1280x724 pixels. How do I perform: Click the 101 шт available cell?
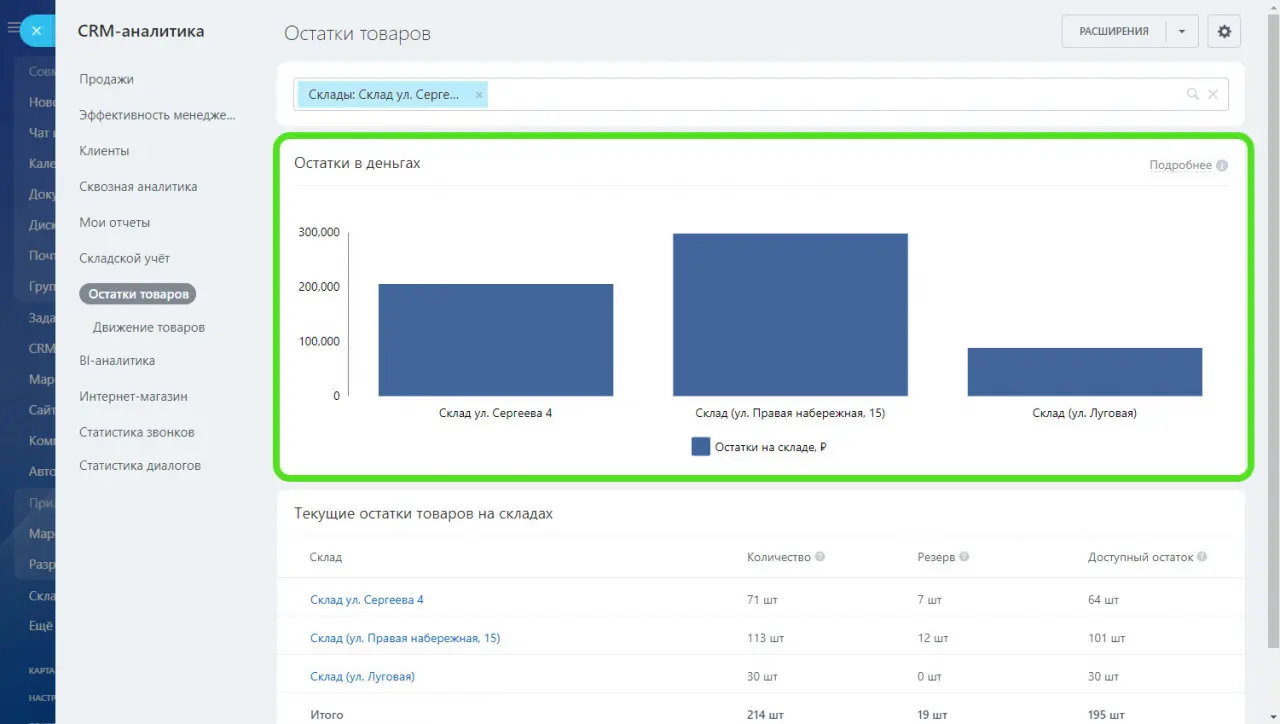pos(1106,638)
